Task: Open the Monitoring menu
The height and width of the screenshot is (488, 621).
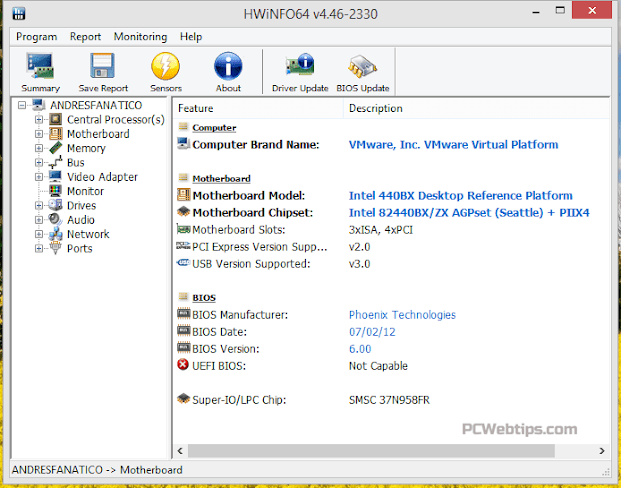Action: click(140, 37)
